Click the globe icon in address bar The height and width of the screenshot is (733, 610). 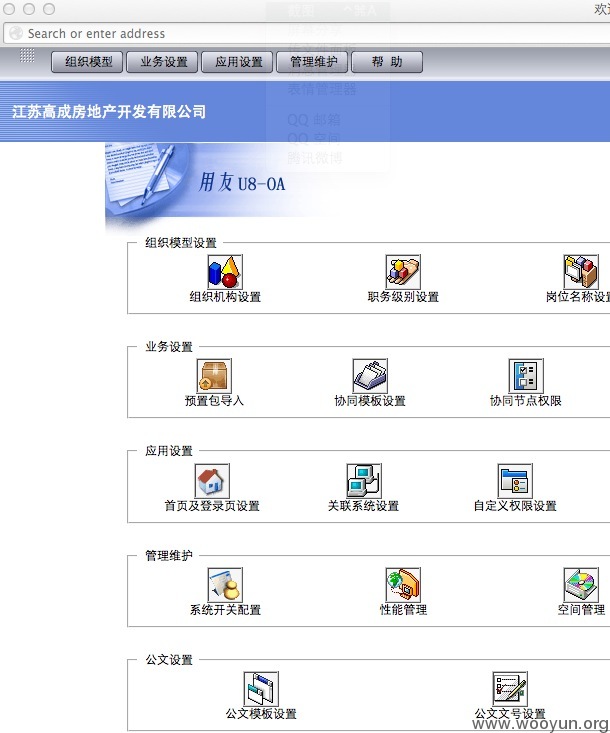coord(16,33)
